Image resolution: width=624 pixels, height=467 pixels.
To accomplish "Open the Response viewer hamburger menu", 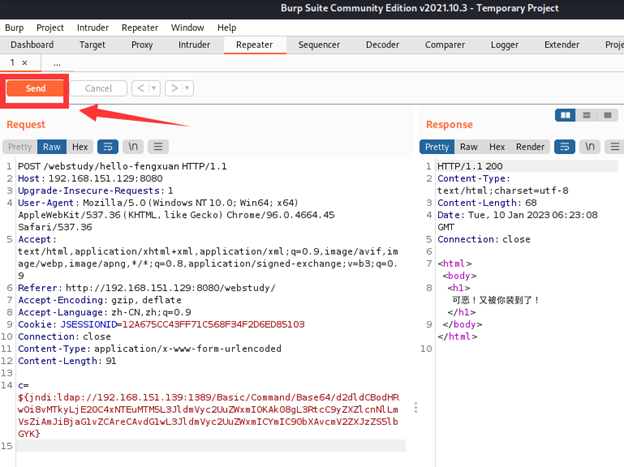I will (x=615, y=147).
